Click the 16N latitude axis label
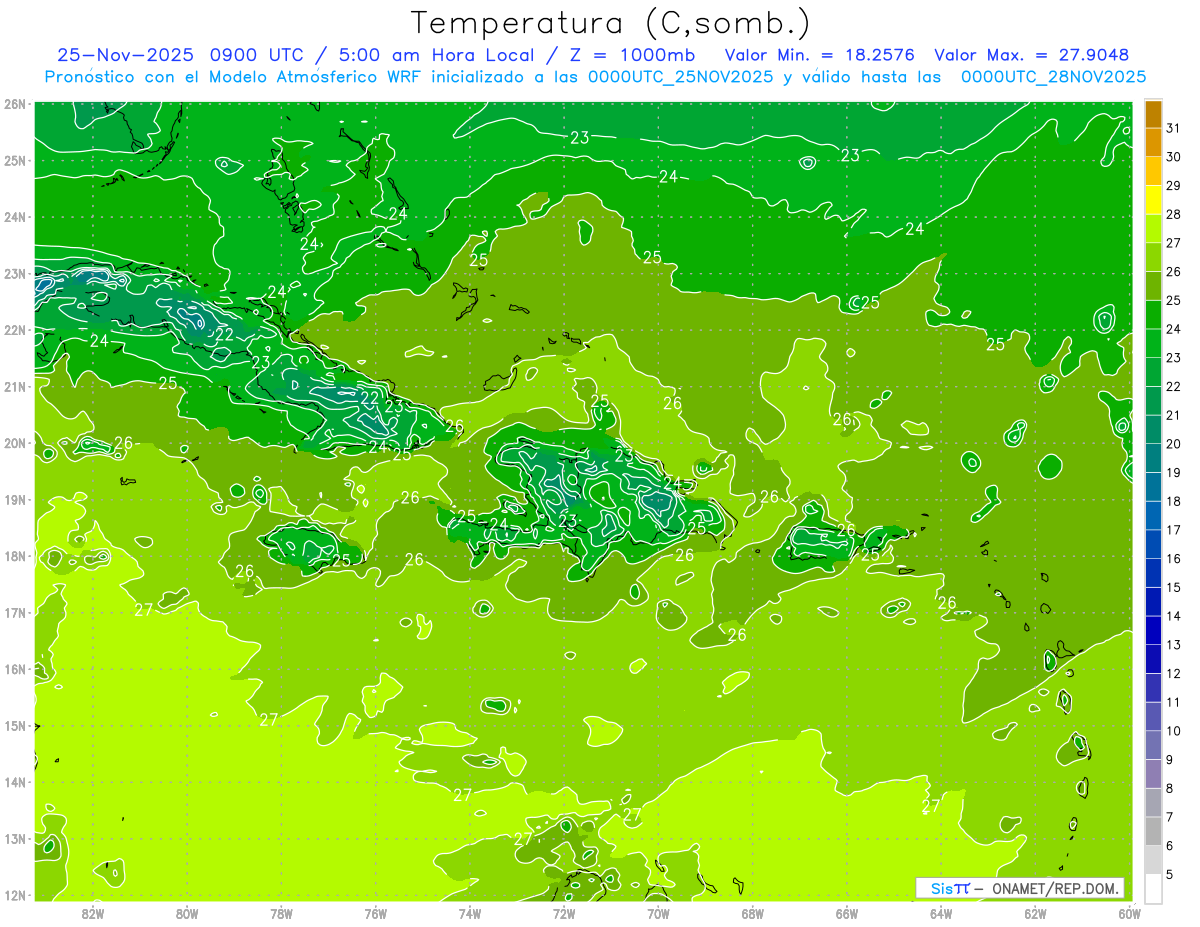 [x=16, y=669]
